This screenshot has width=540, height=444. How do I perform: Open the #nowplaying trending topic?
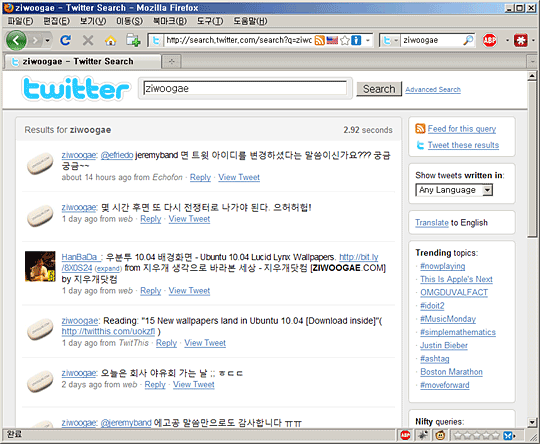443,266
